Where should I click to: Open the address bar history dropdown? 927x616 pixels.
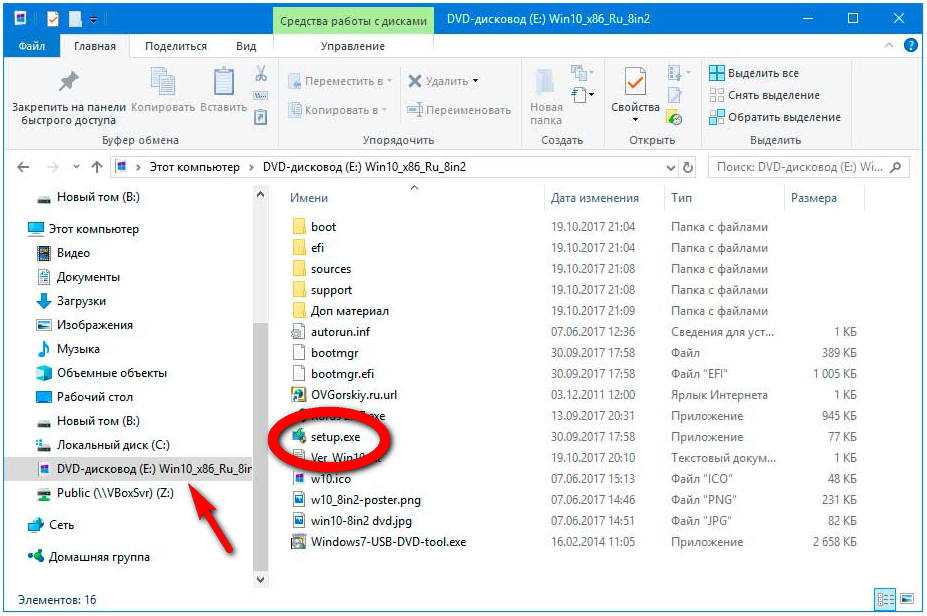[x=669, y=167]
